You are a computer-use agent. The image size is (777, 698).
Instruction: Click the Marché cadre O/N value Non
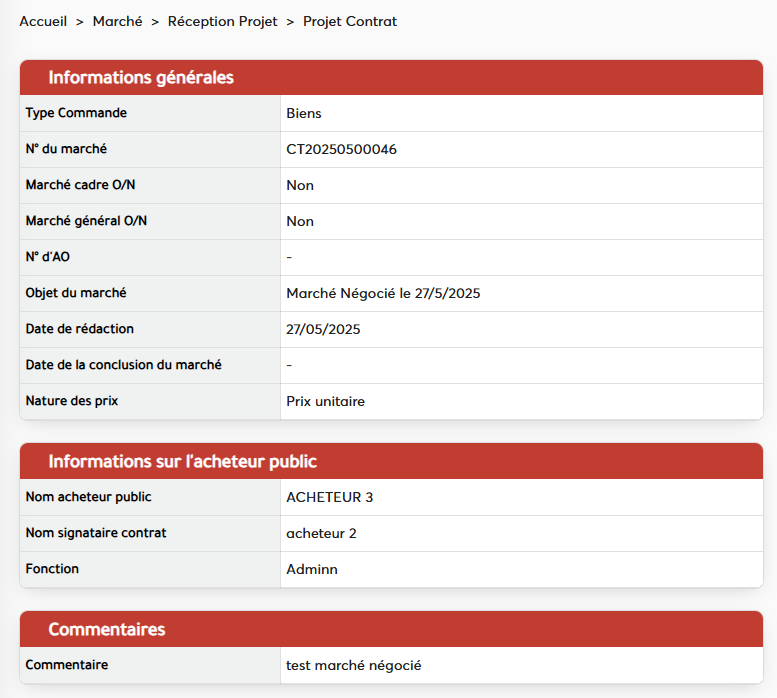pyautogui.click(x=300, y=185)
